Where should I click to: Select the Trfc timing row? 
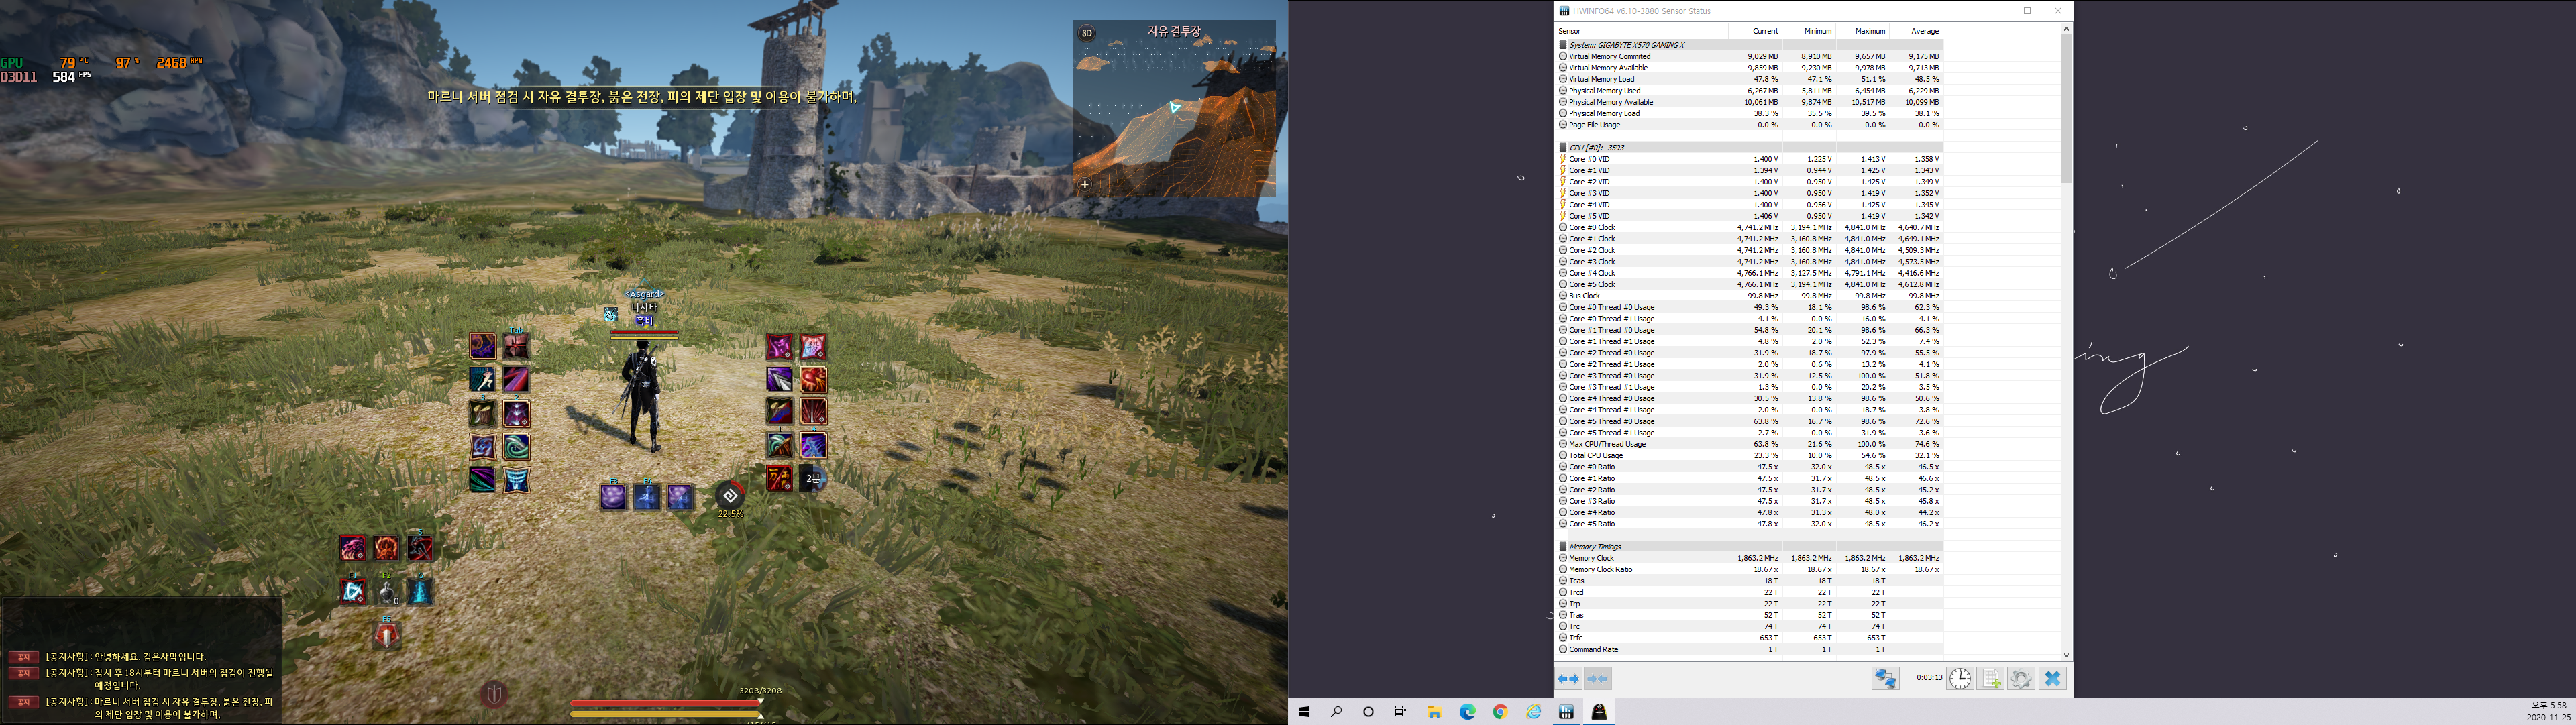tap(1750, 638)
